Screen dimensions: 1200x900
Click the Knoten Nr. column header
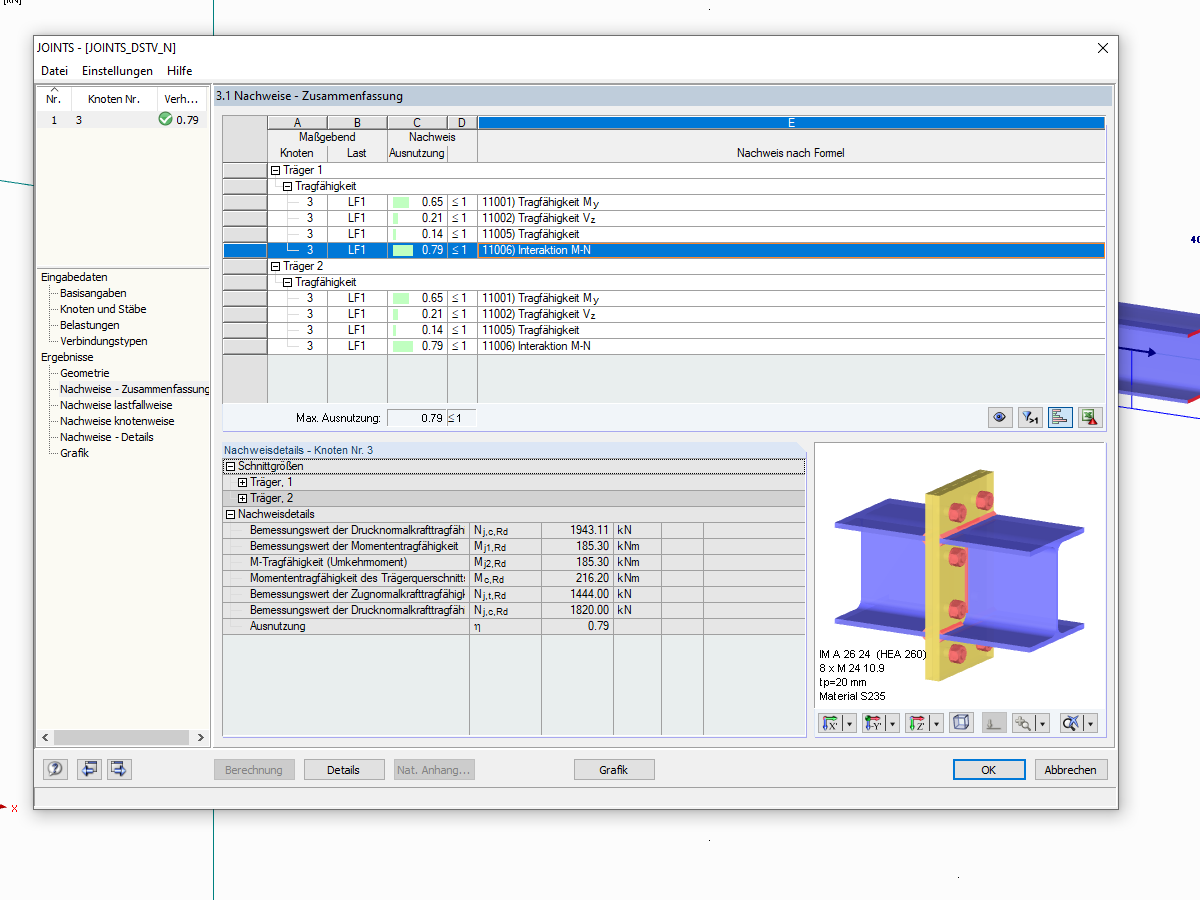(114, 98)
